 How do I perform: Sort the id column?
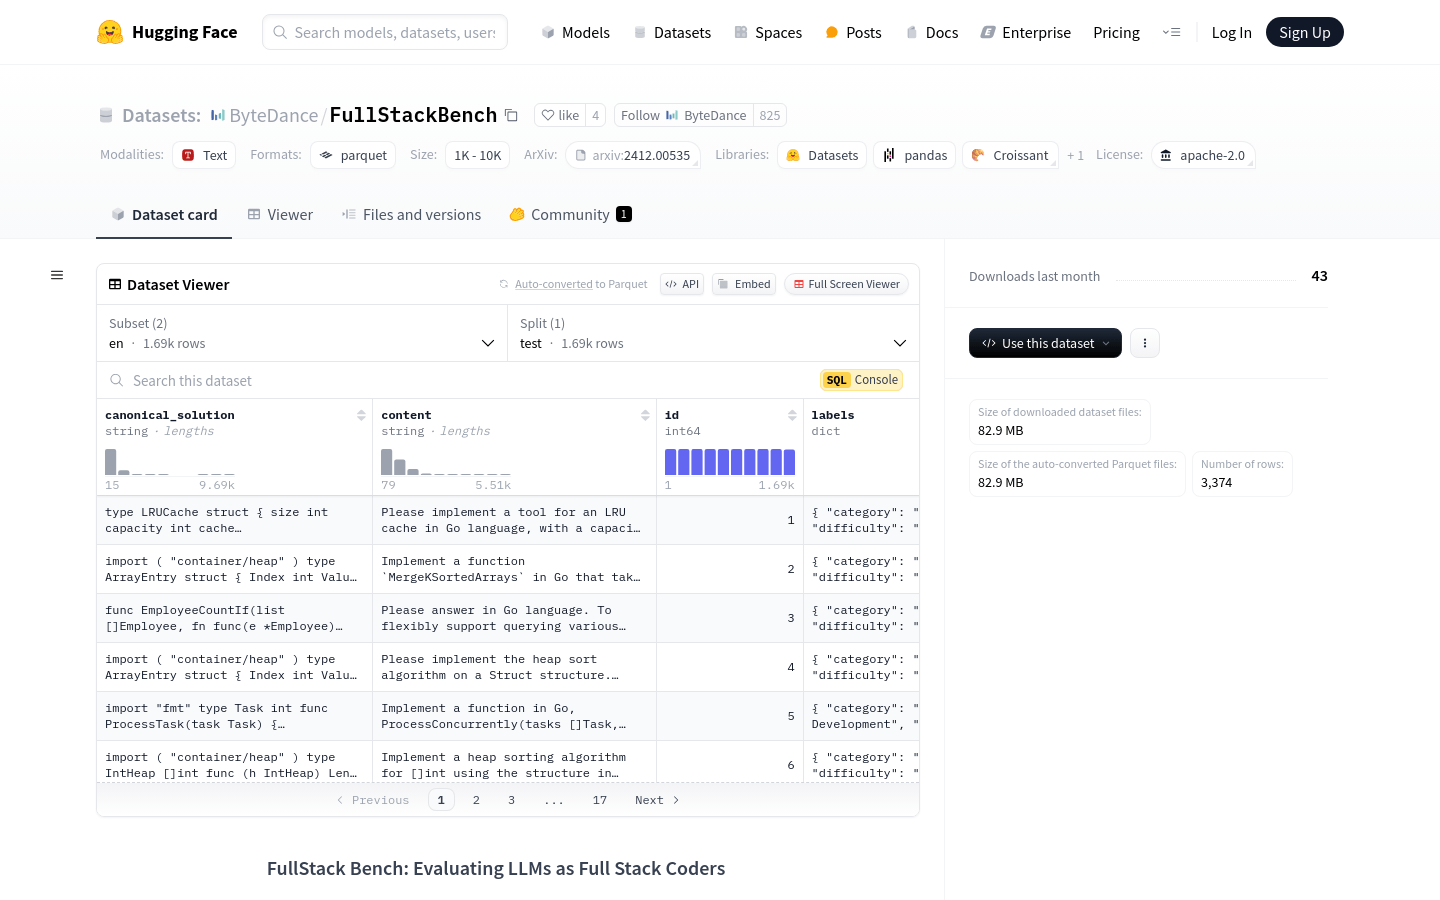(792, 415)
